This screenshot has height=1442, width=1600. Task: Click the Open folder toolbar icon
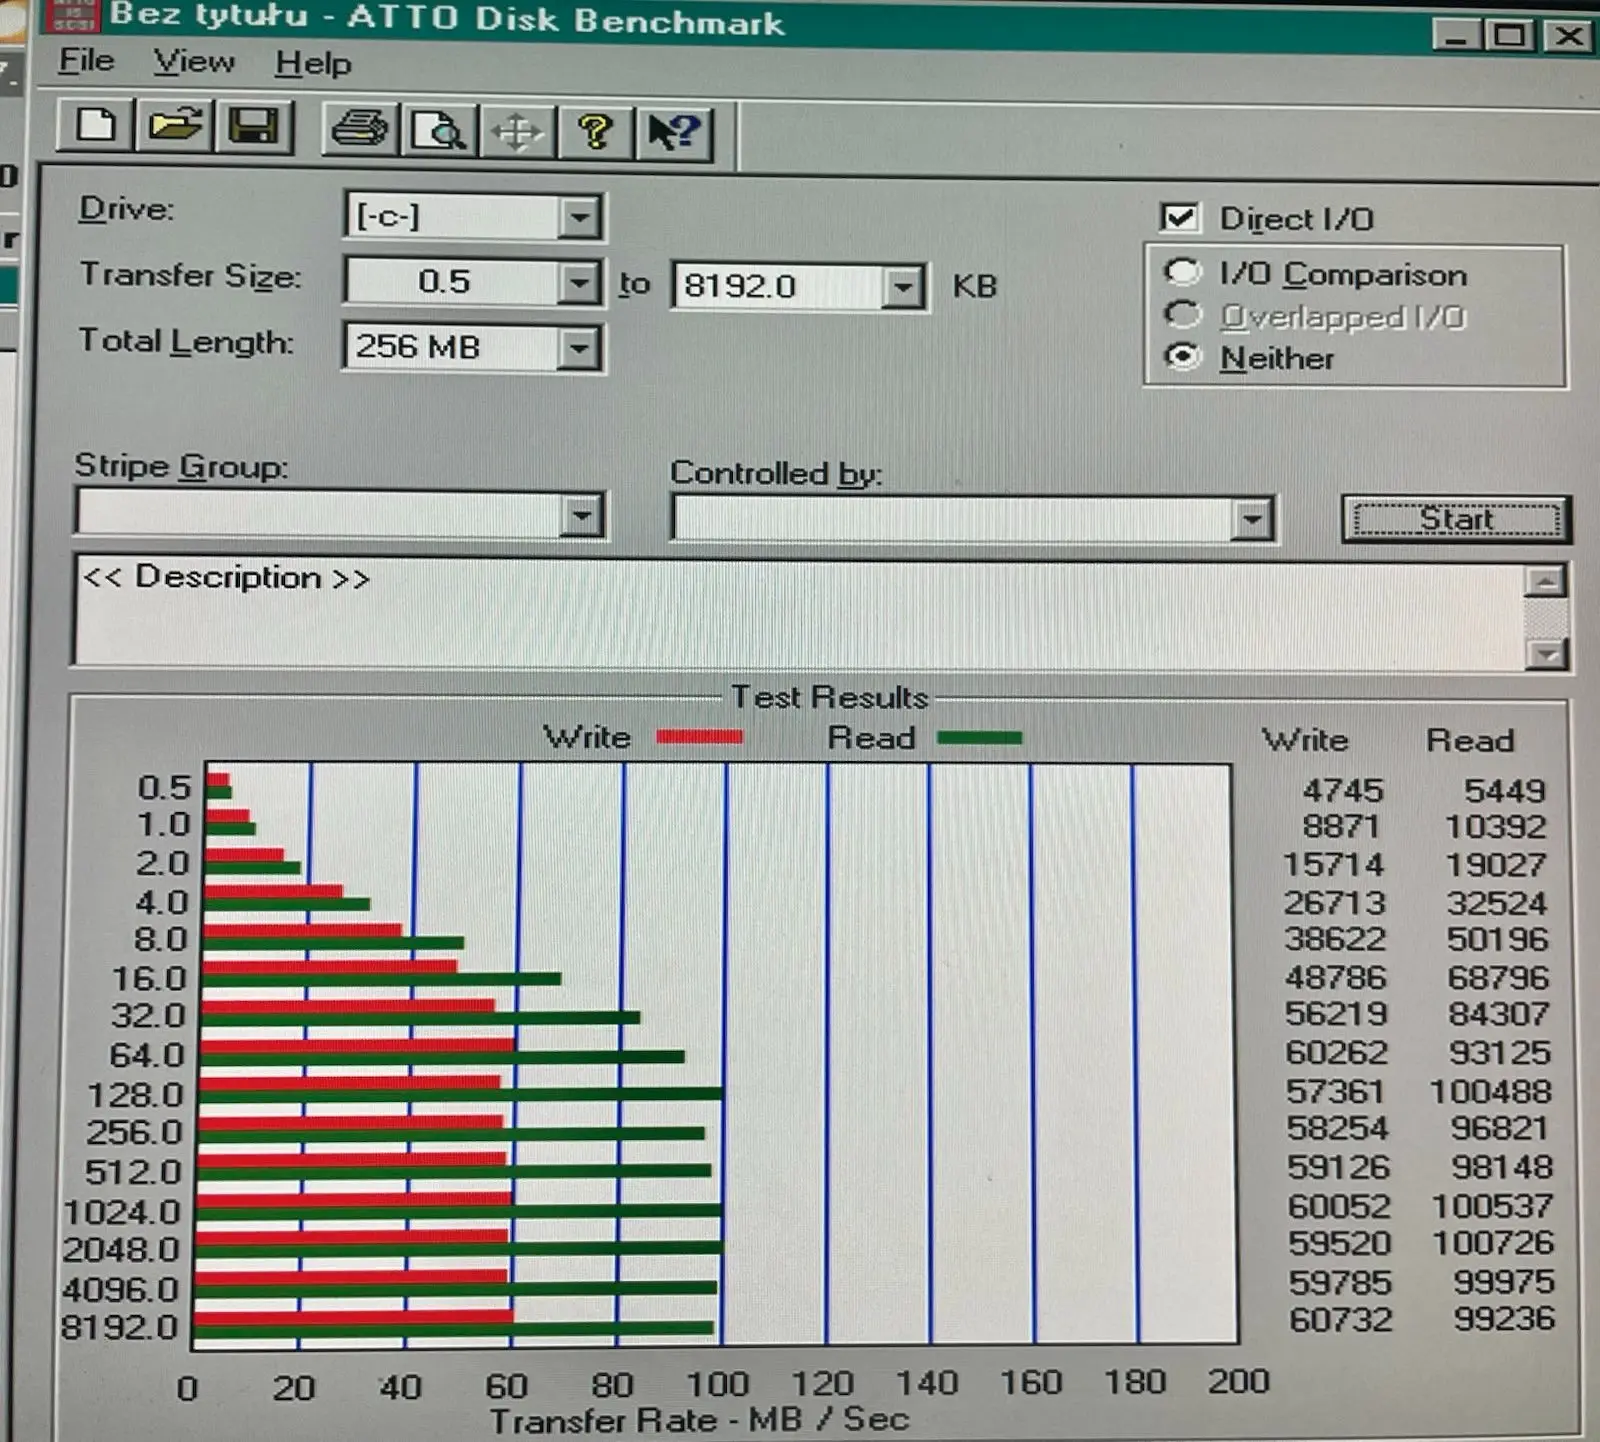174,127
